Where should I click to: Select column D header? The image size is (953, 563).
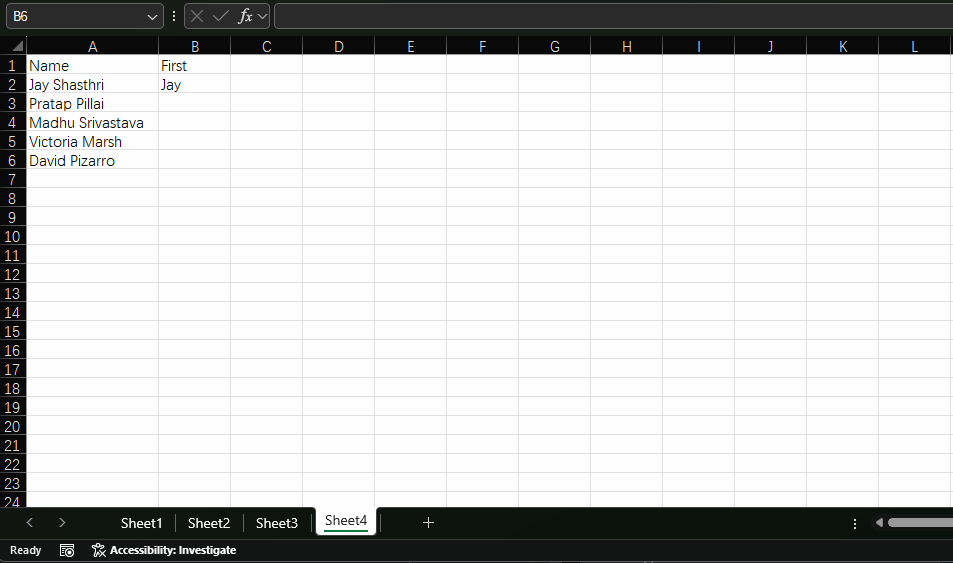click(x=339, y=47)
